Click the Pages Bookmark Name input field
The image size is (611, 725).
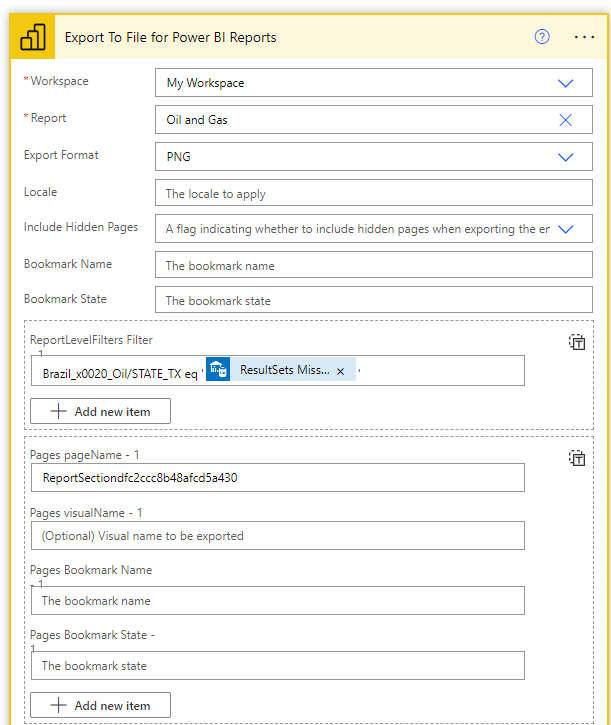(x=278, y=601)
